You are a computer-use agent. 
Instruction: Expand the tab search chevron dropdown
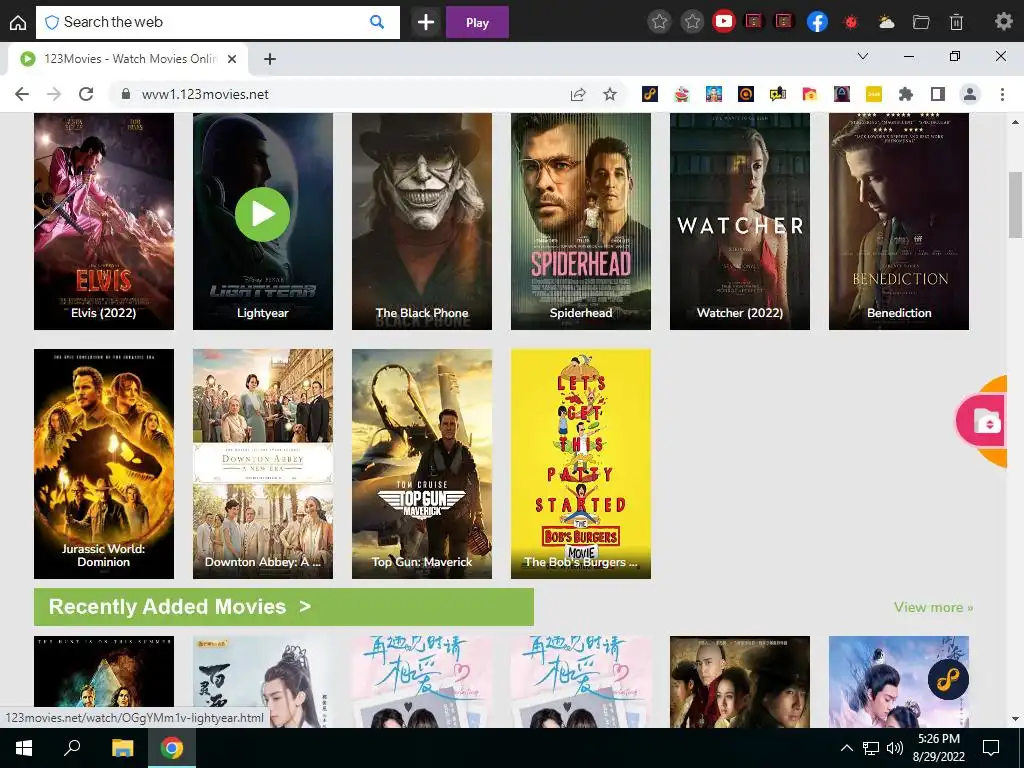pyautogui.click(x=863, y=57)
